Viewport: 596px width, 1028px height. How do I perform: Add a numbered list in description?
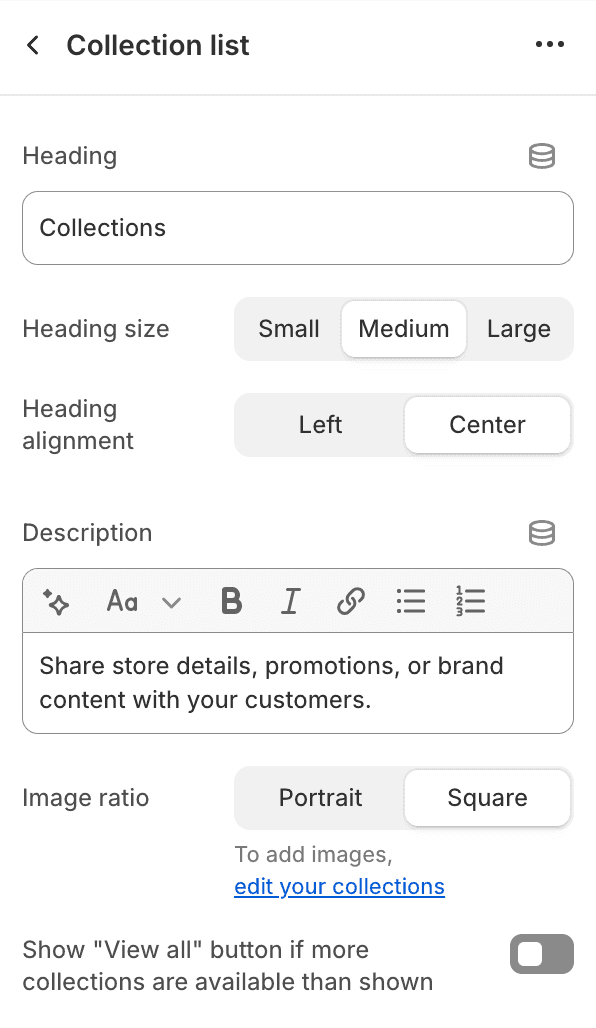[470, 601]
